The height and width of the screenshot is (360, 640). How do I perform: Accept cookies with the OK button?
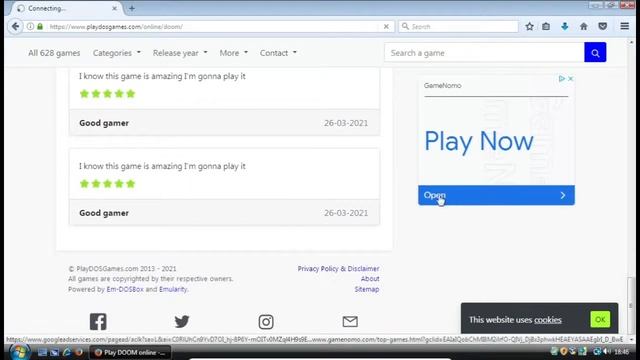coord(600,320)
